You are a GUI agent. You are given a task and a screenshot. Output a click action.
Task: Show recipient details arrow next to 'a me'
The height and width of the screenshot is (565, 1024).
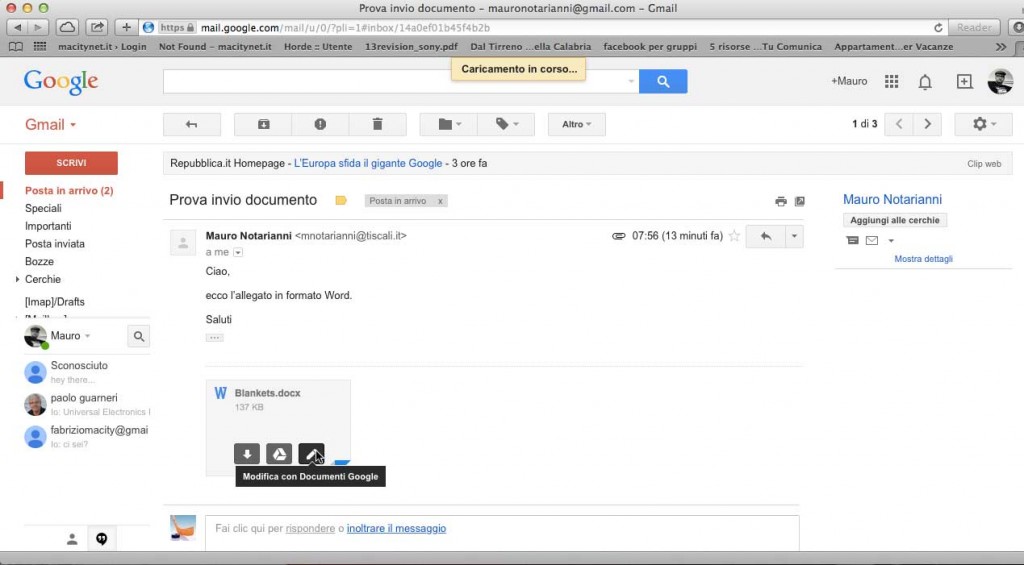point(238,252)
